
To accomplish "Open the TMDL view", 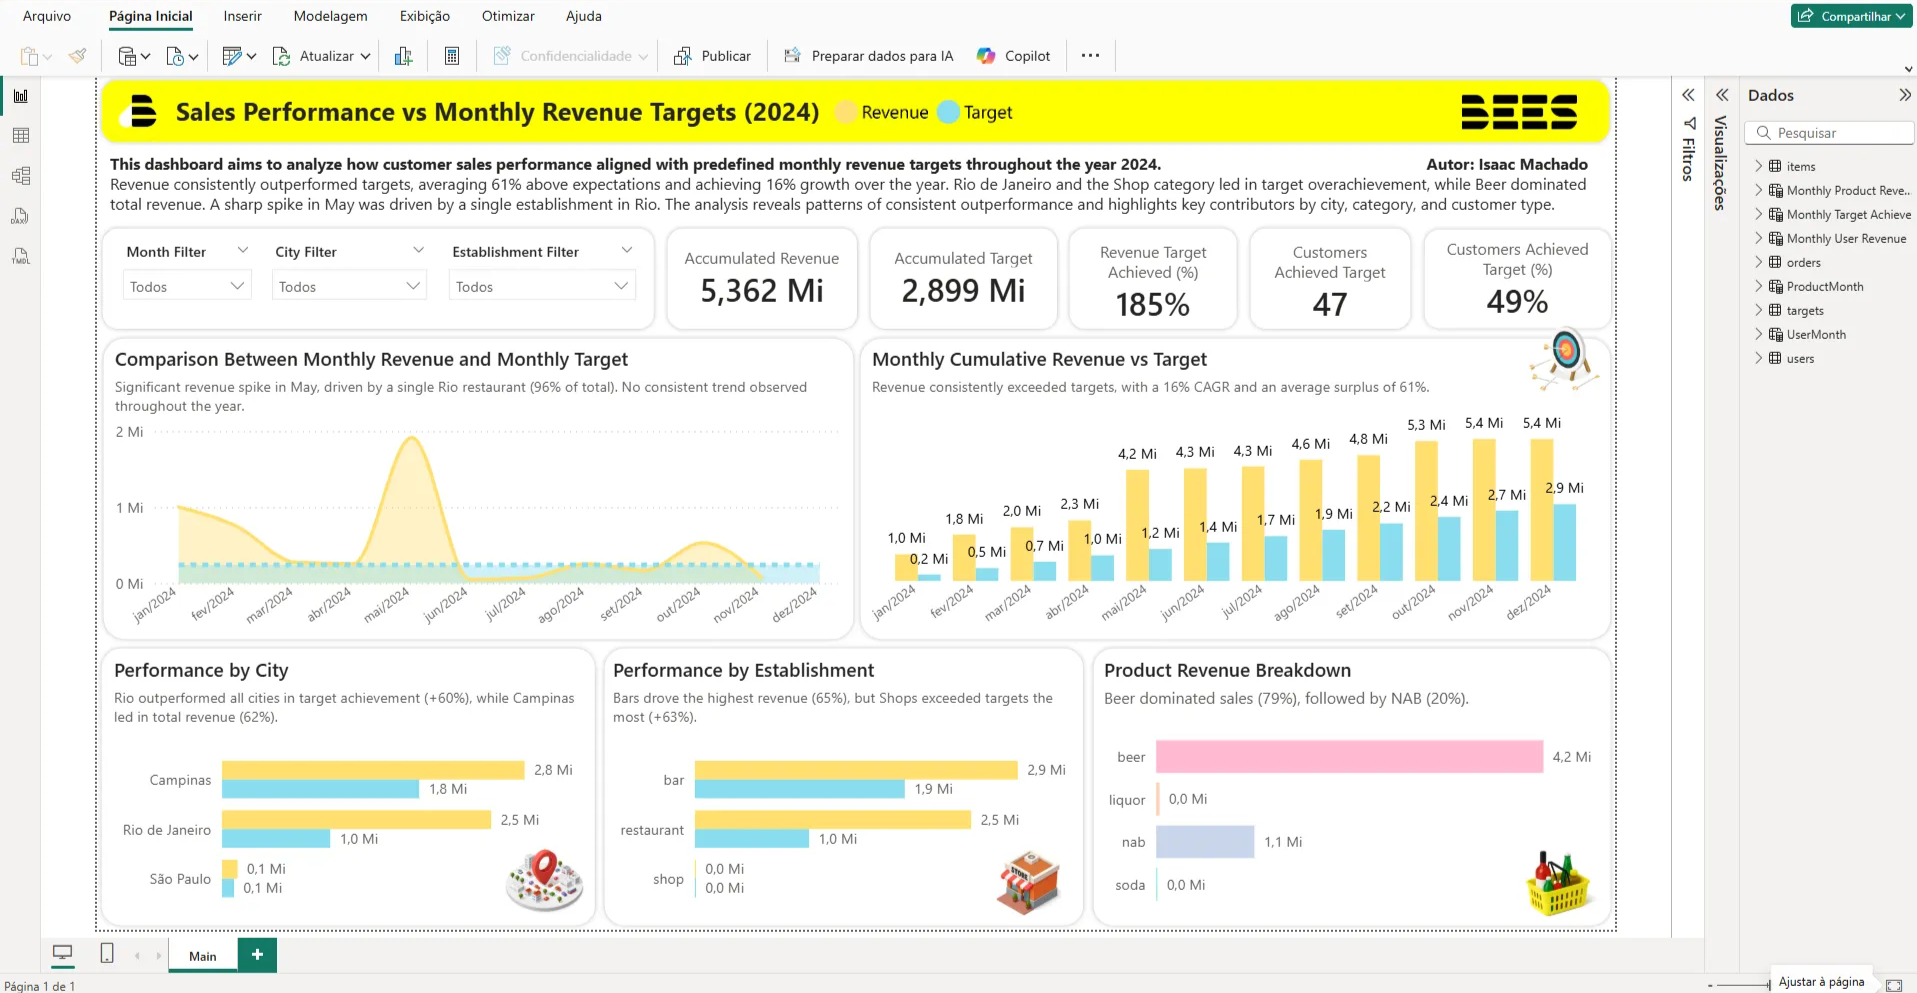I will pos(21,256).
